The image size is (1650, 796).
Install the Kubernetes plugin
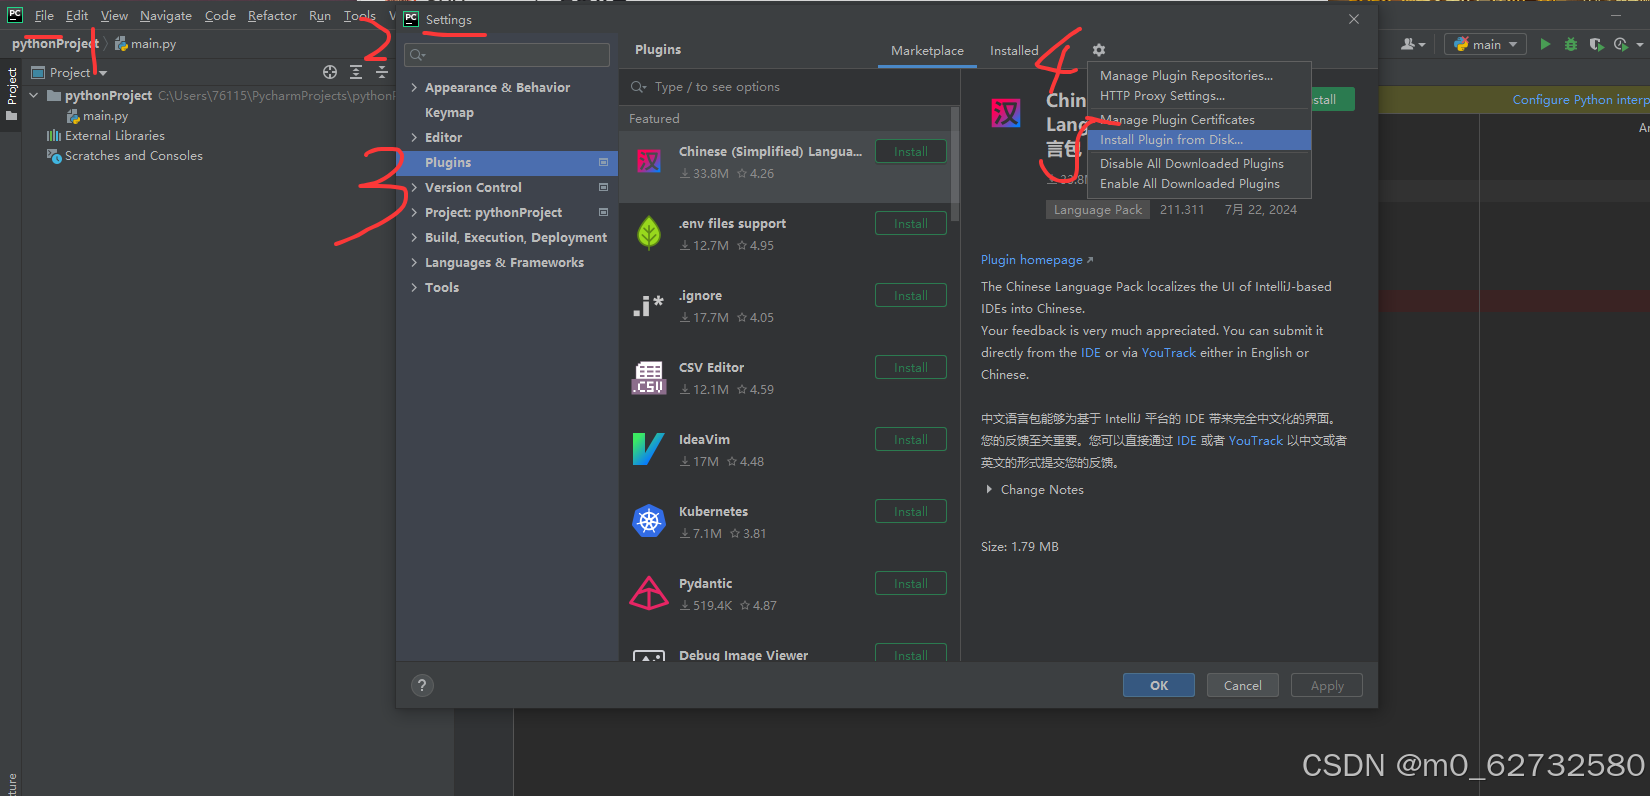click(x=911, y=511)
